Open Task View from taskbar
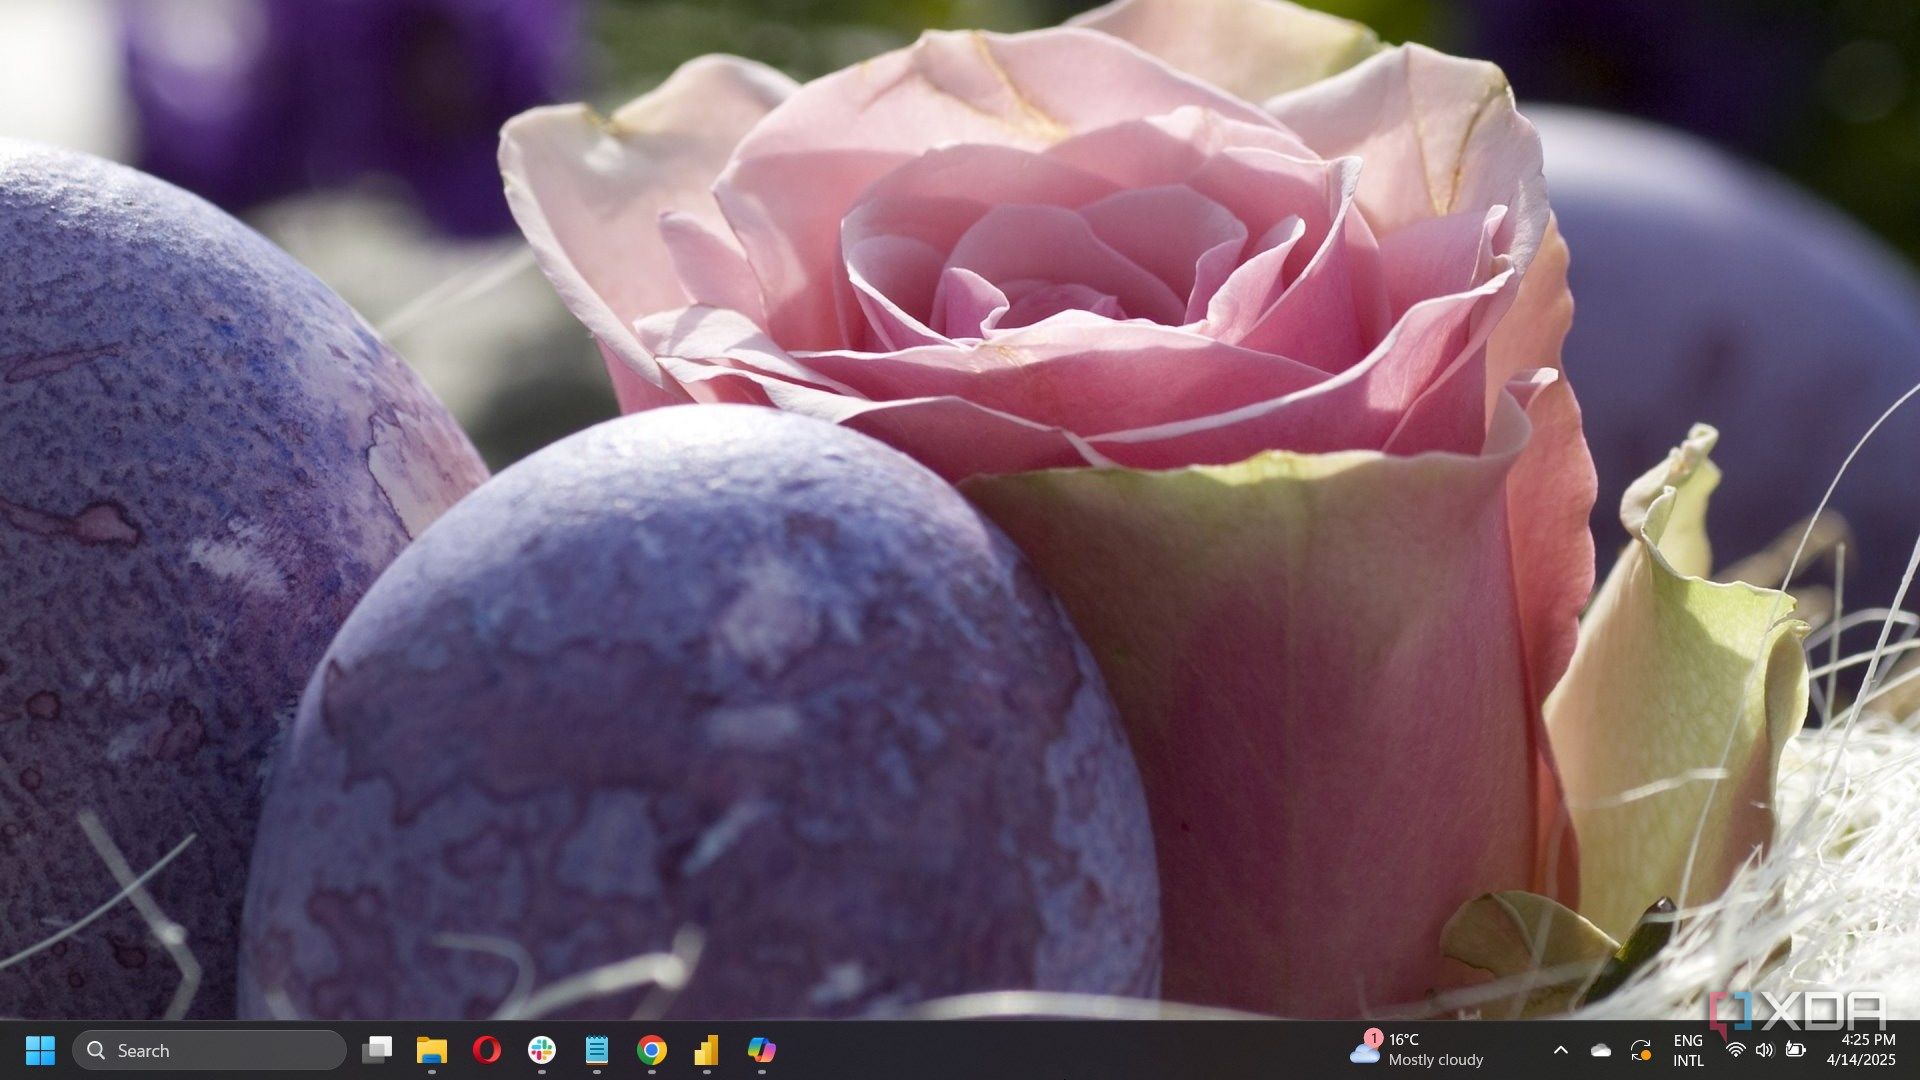Viewport: 1920px width, 1080px height. pyautogui.click(x=377, y=1050)
